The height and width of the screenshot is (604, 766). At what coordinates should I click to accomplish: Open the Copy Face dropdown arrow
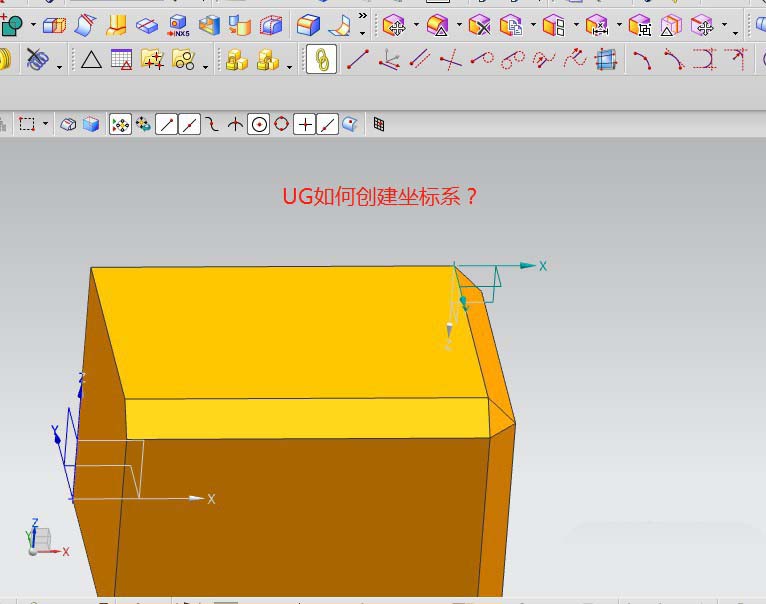pos(533,24)
